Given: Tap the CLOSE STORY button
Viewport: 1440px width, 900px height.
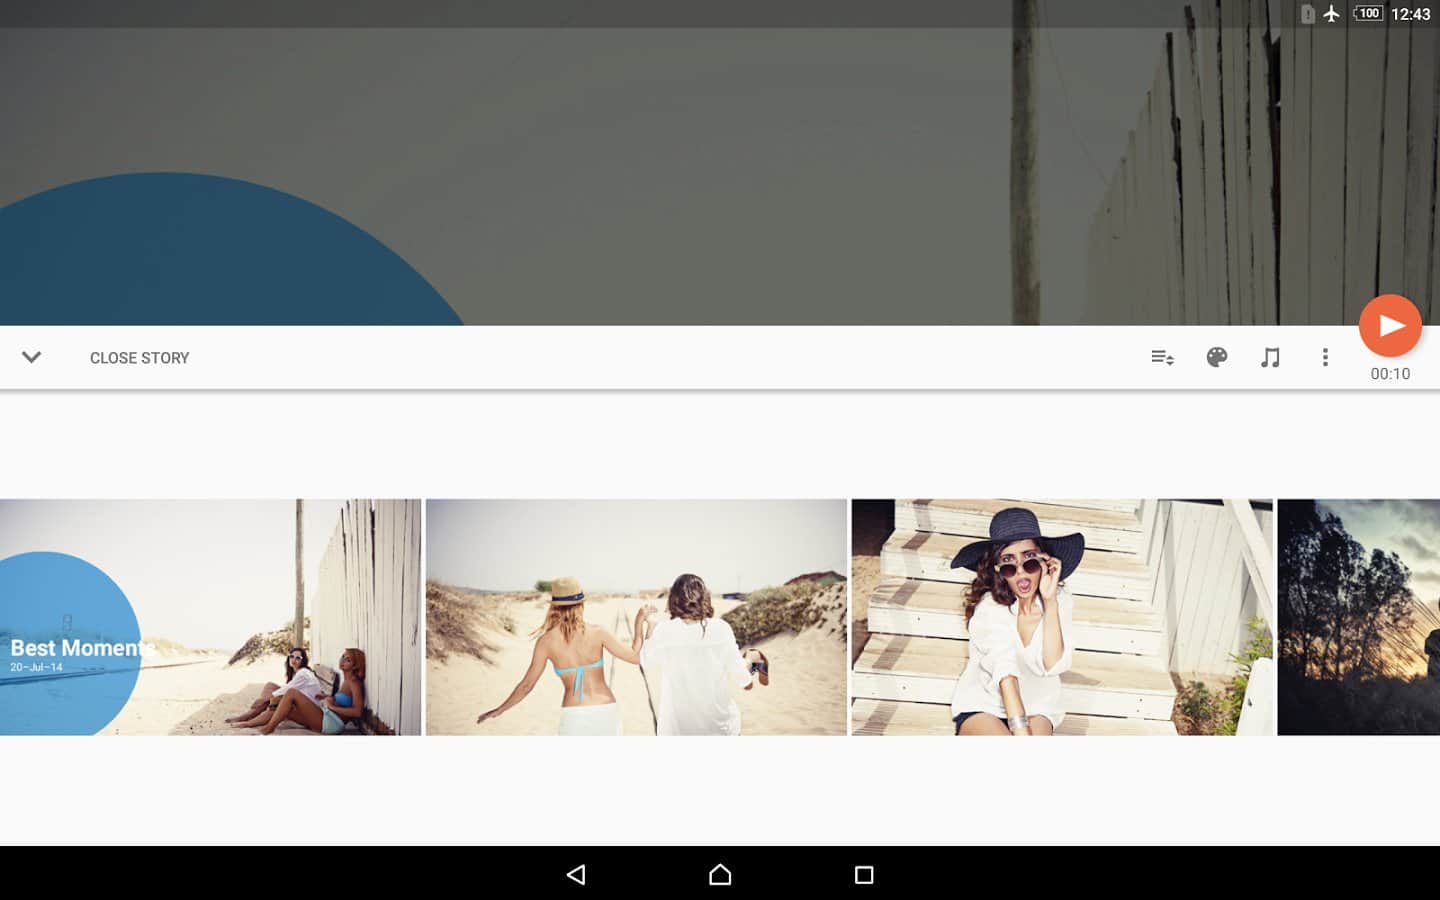Looking at the screenshot, I should pyautogui.click(x=139, y=358).
